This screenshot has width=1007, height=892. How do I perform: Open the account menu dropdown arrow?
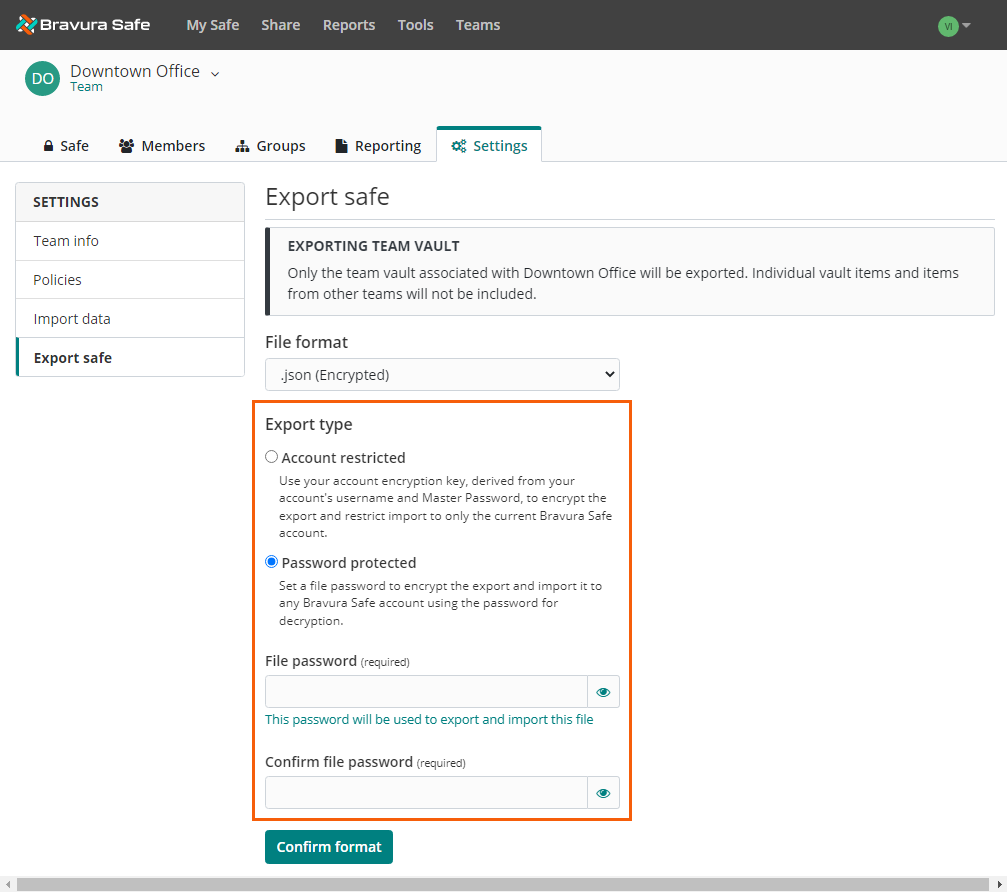point(964,25)
